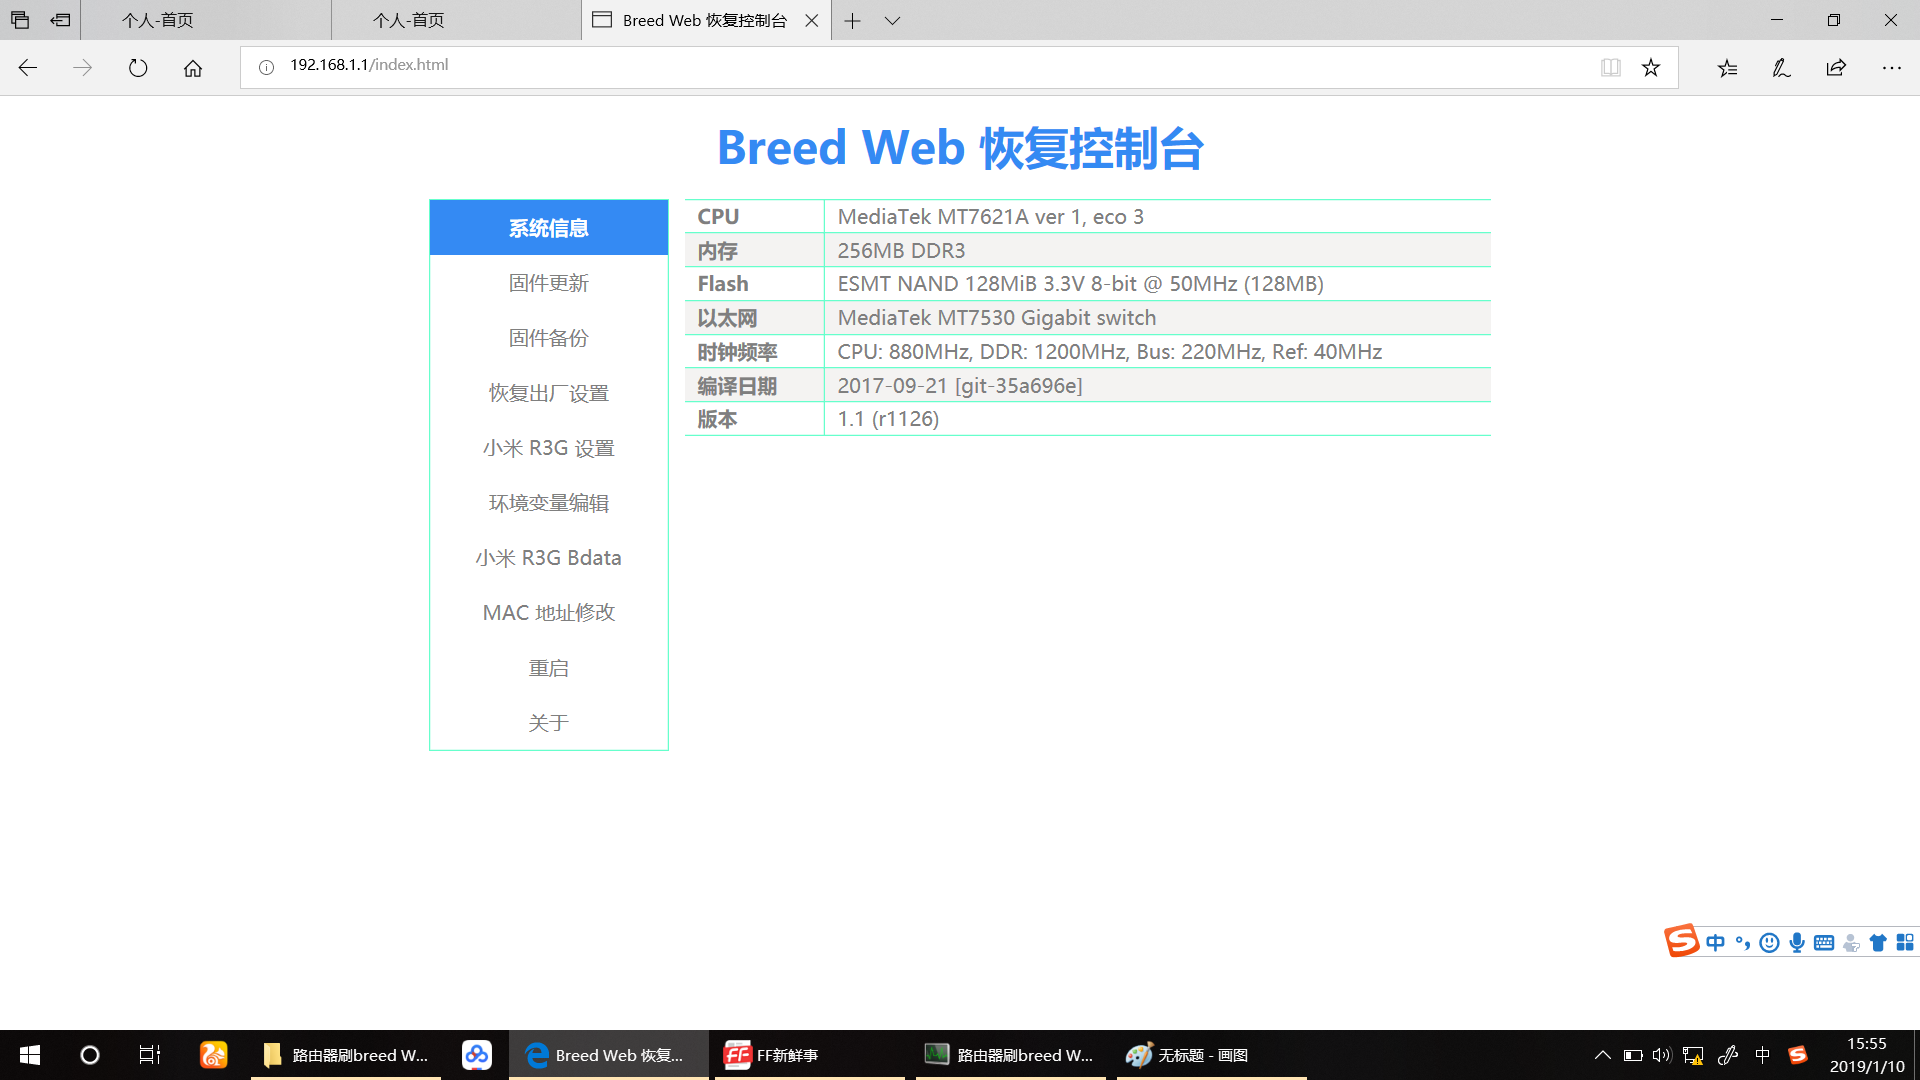Viewport: 1920px width, 1080px height.
Task: Add this page to favorites star
Action: 1651,67
